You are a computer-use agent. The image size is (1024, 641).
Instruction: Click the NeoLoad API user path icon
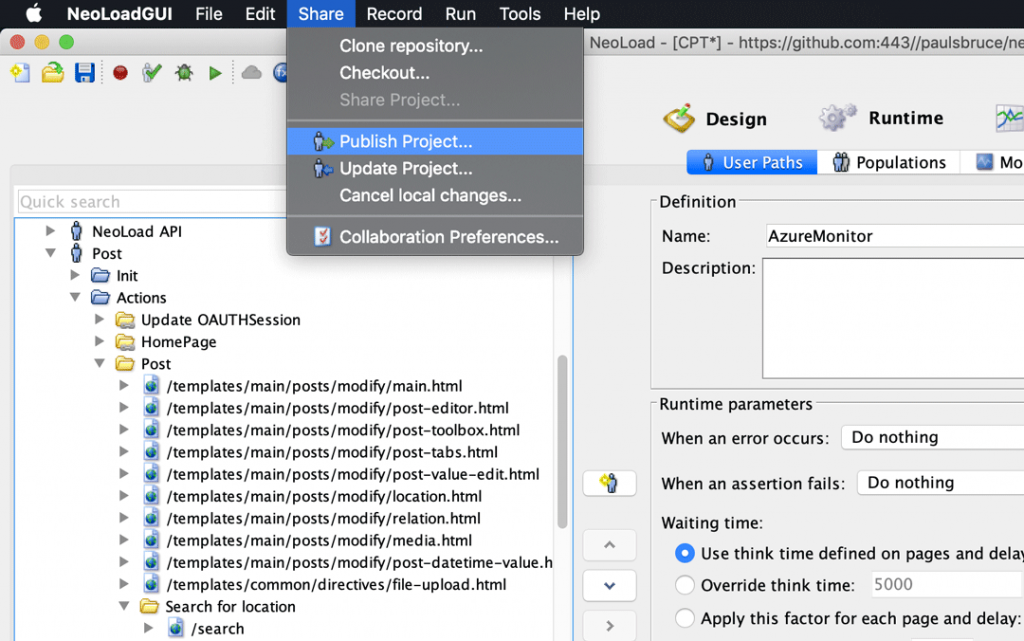tap(76, 231)
